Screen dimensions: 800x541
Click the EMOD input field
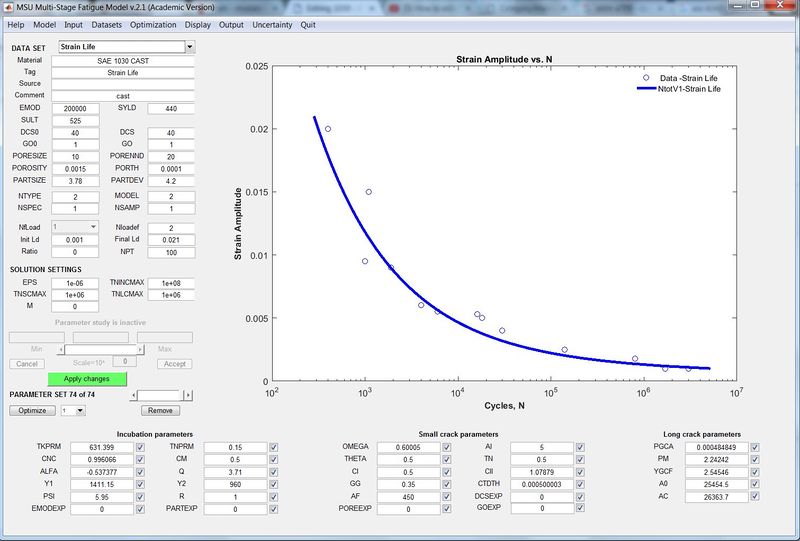76,108
